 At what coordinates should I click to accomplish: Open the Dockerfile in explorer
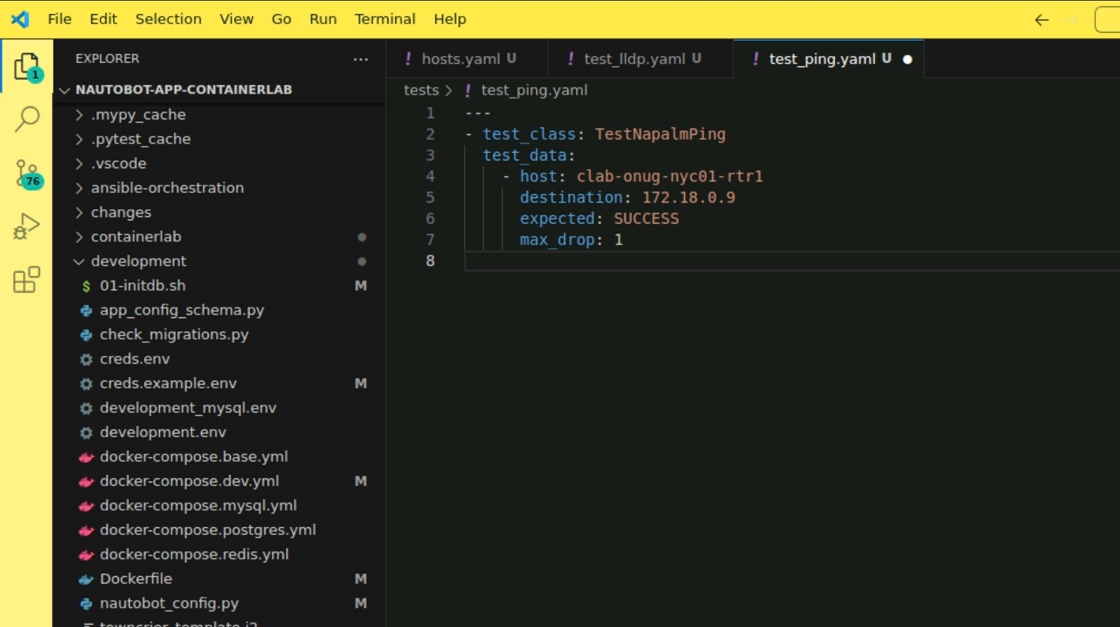point(136,579)
